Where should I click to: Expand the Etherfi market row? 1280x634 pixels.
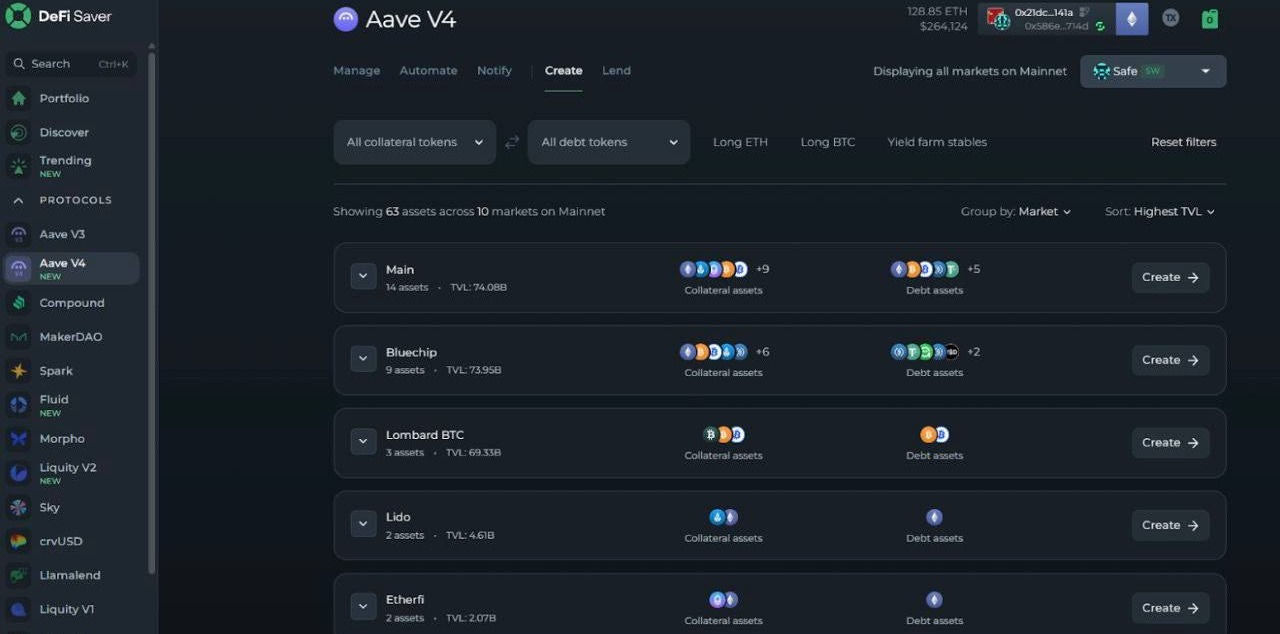(363, 607)
